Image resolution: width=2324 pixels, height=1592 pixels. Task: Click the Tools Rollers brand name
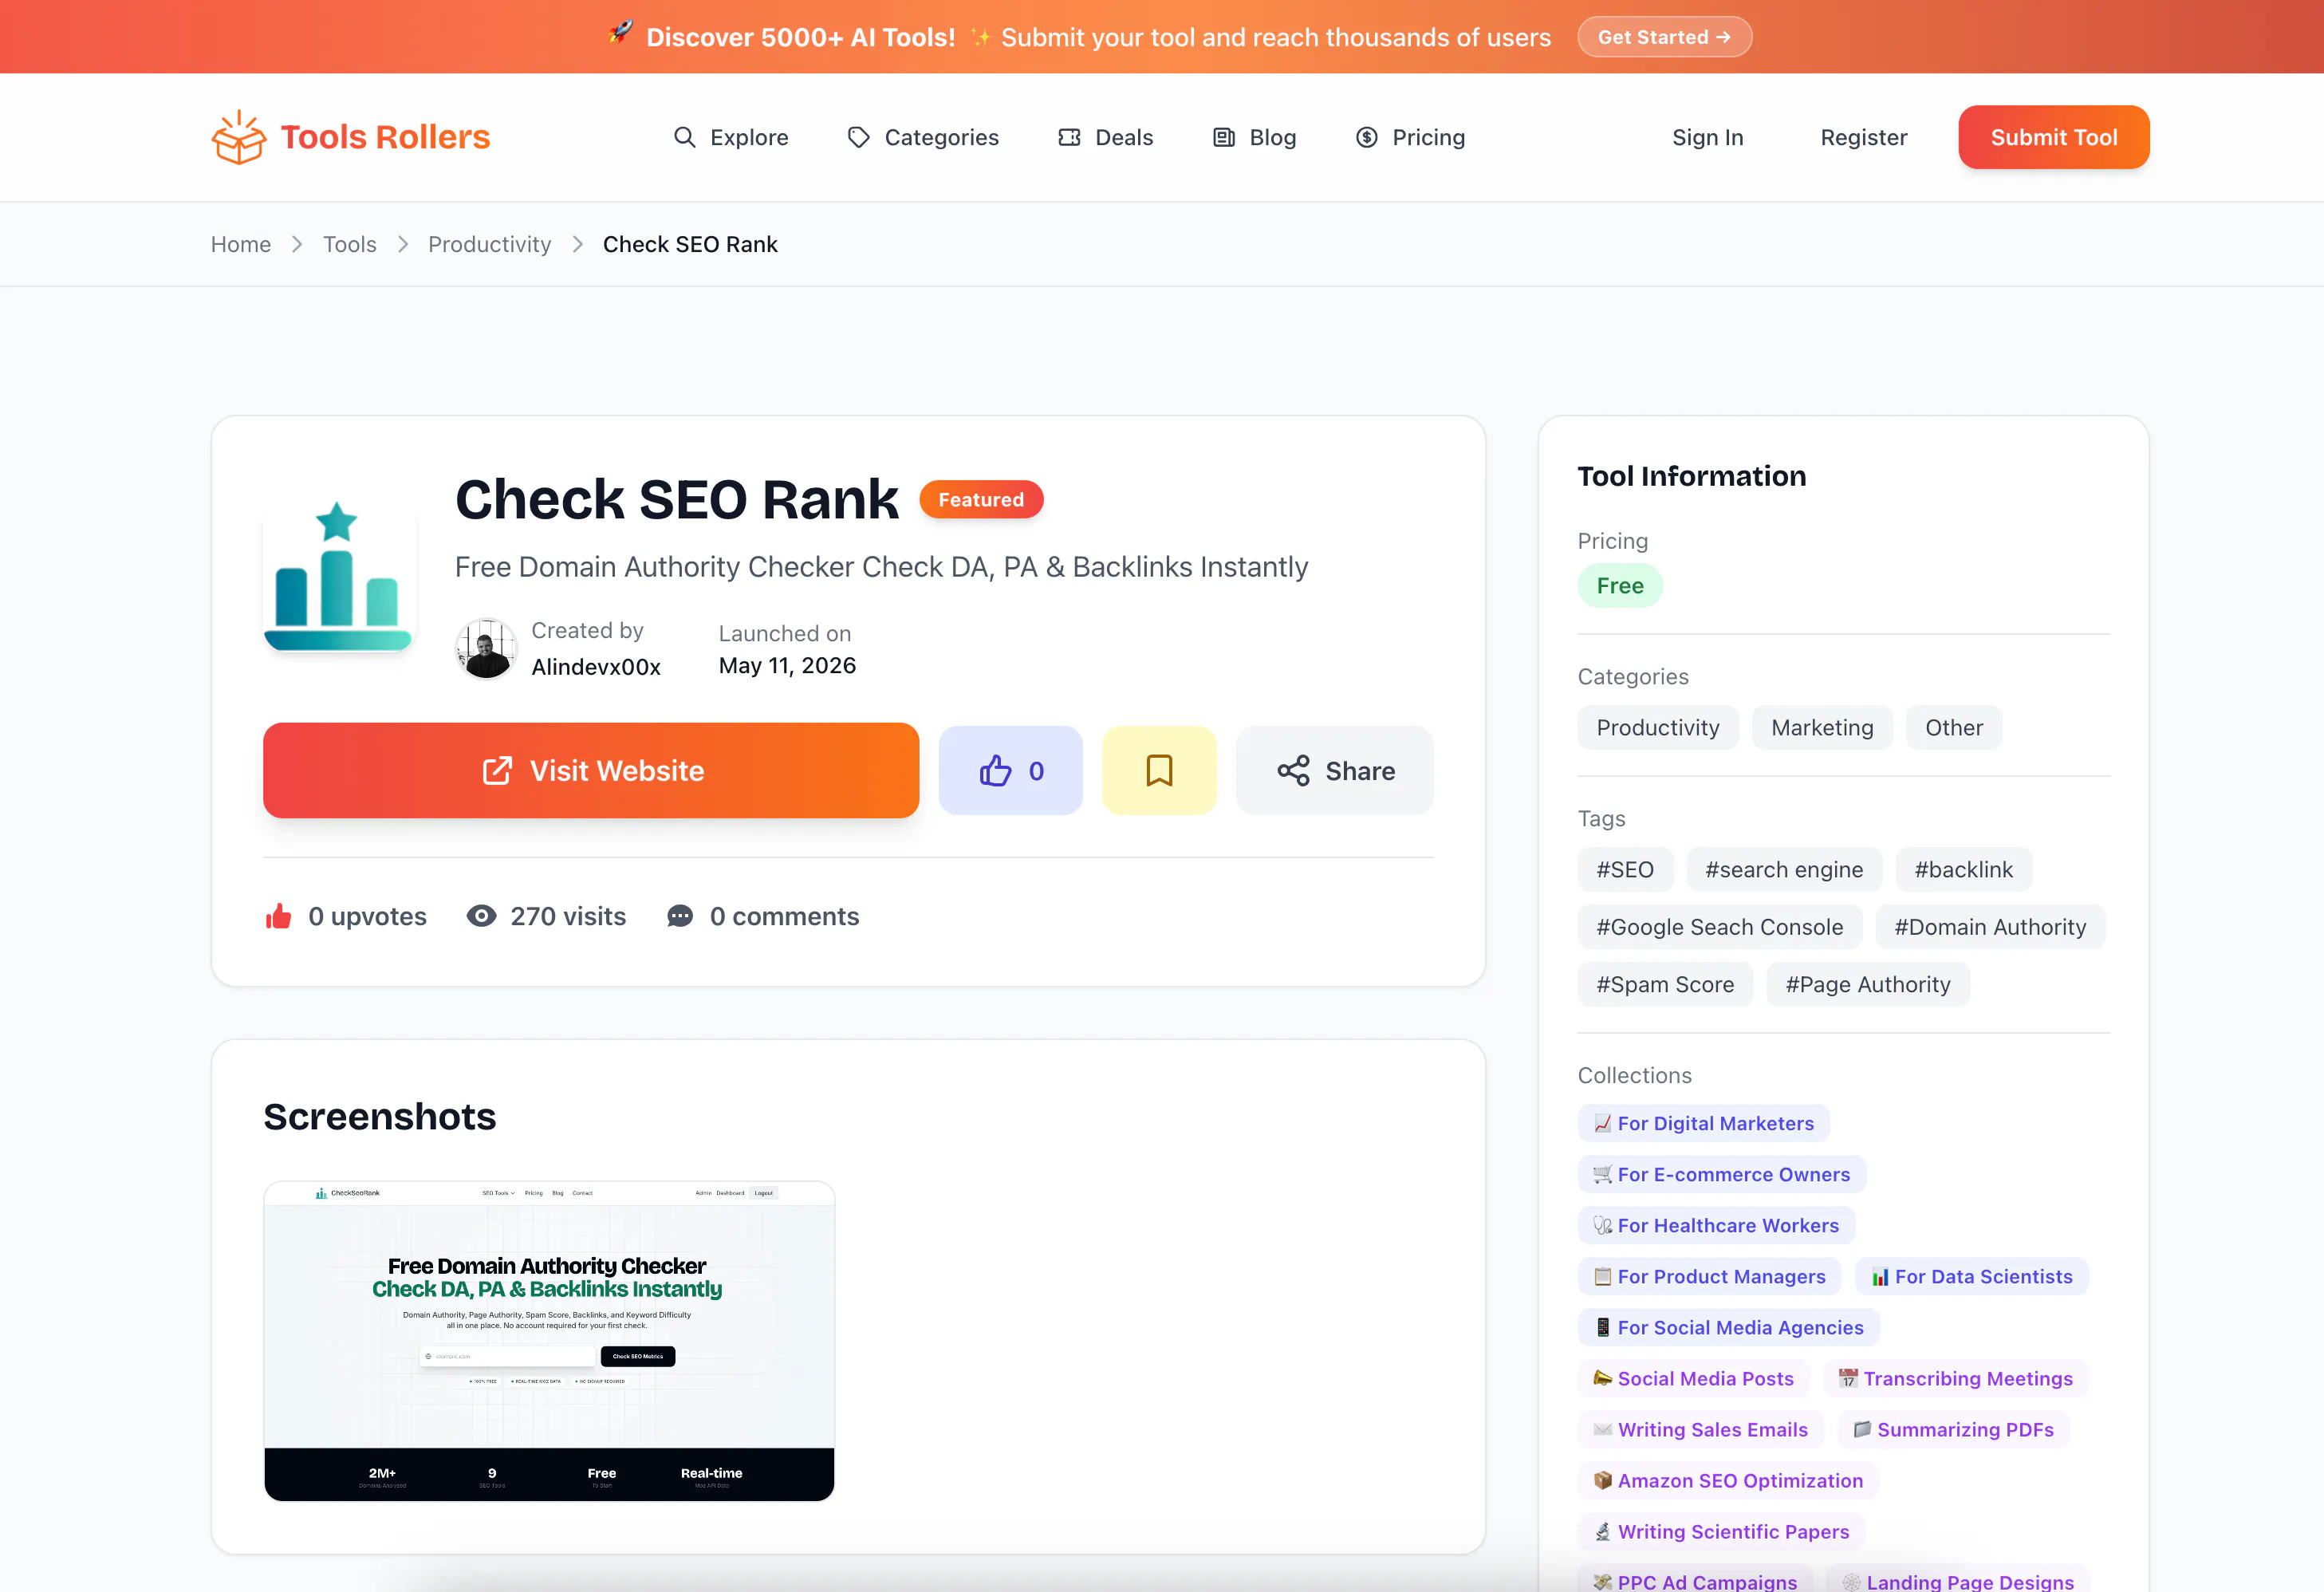385,137
